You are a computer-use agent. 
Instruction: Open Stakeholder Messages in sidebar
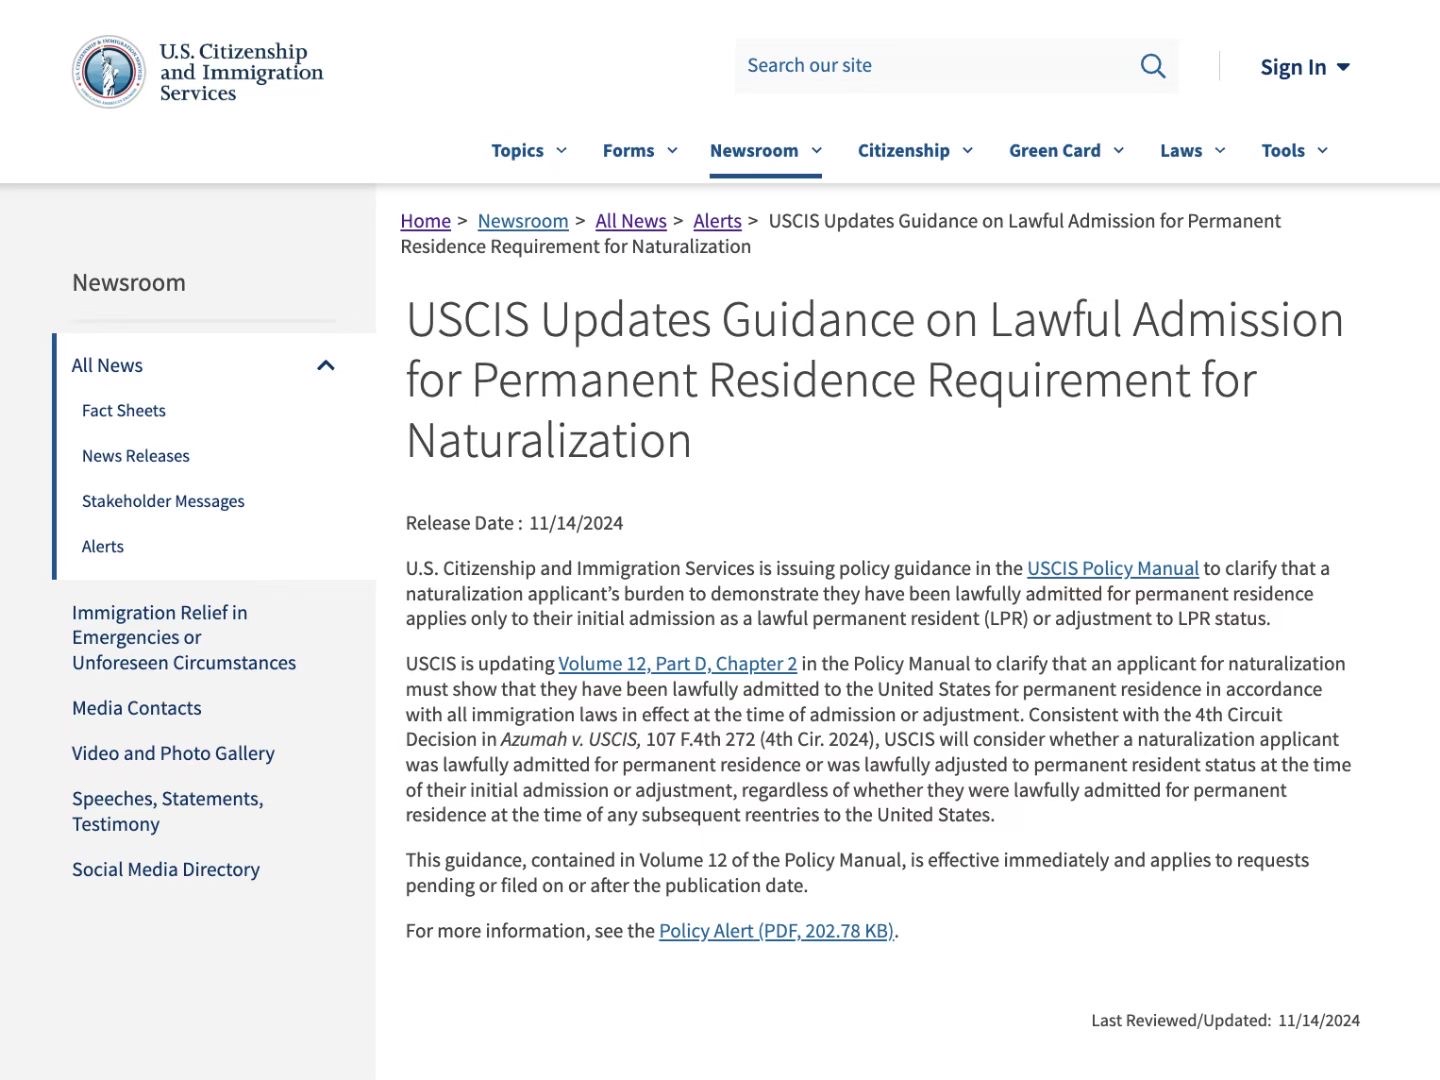163,501
